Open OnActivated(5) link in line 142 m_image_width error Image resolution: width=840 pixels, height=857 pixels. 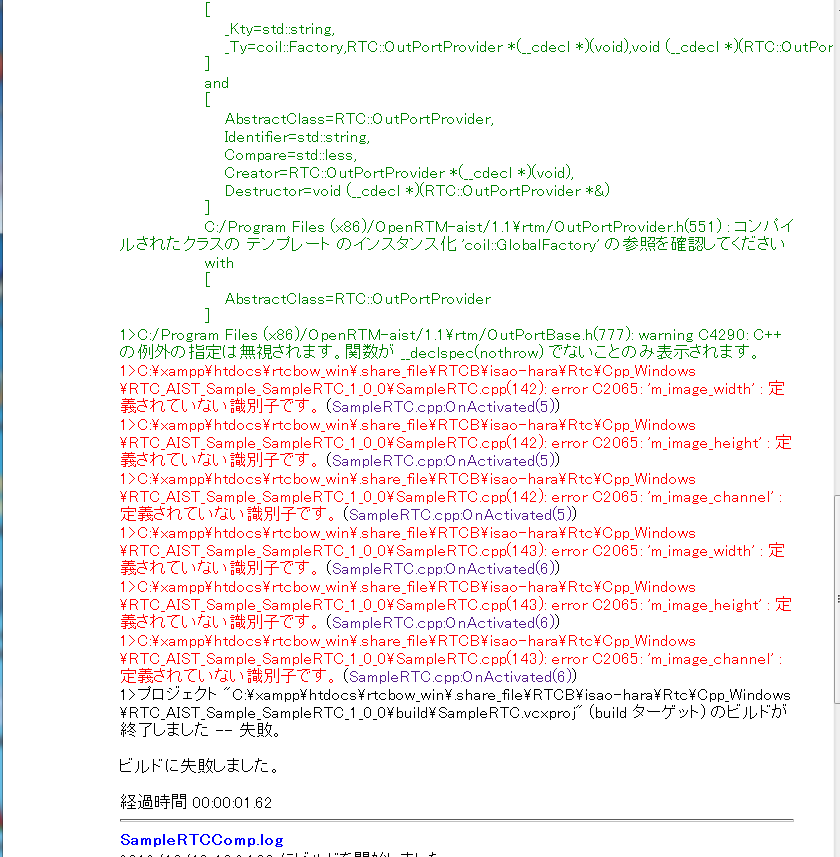[x=443, y=407]
